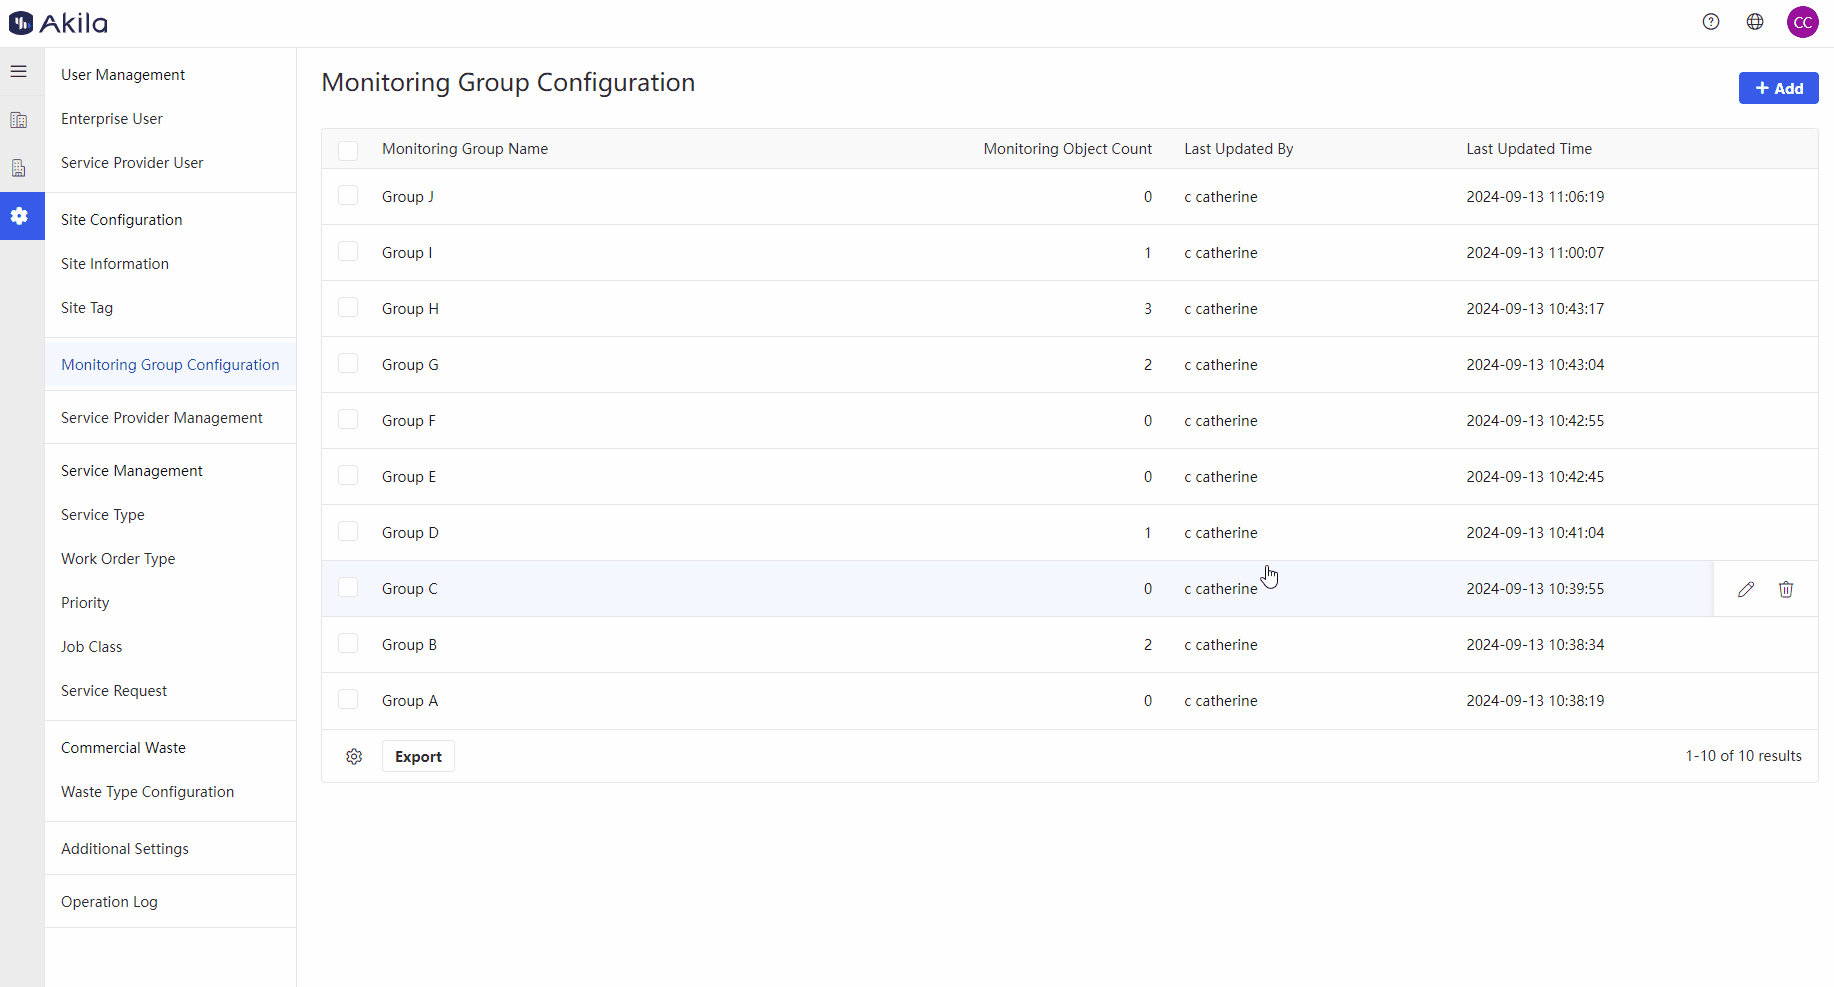
Task: Open Additional Settings menu item
Action: [x=125, y=849]
